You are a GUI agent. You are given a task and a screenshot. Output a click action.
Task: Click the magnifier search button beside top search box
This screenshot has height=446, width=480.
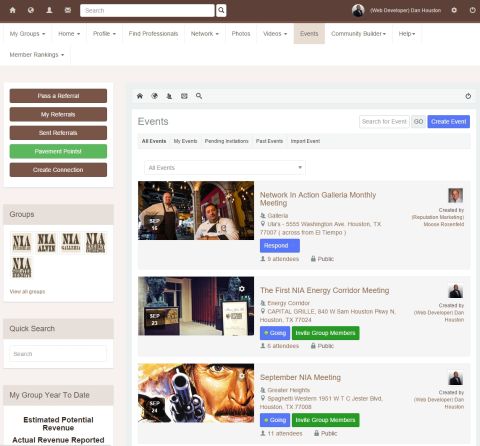coord(221,11)
